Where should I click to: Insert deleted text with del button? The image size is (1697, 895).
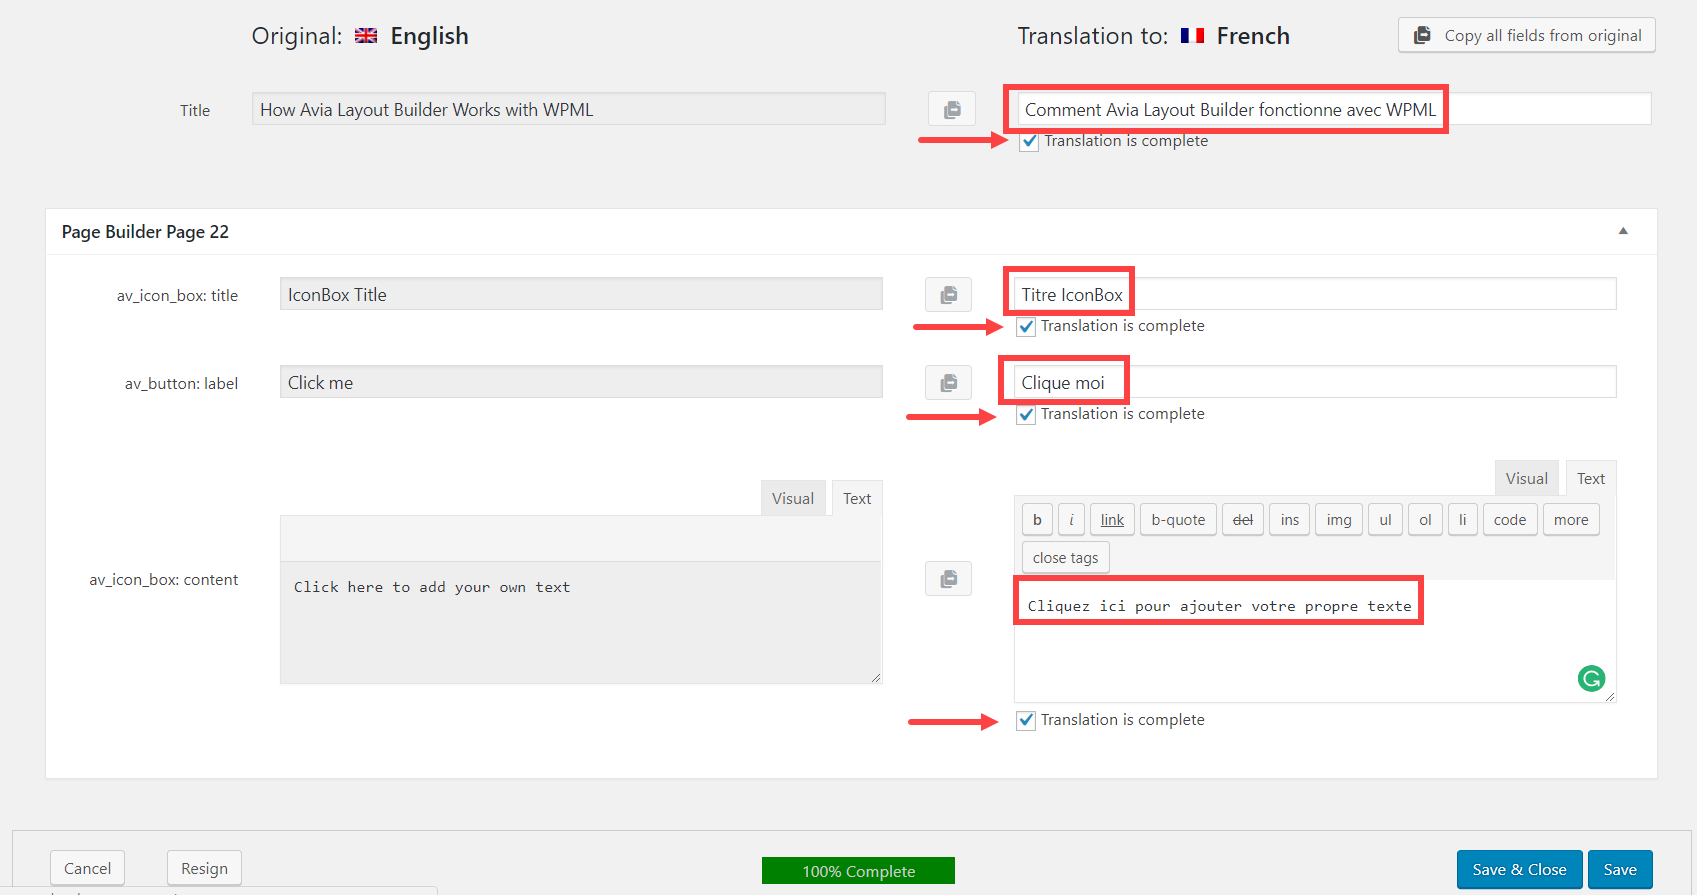tap(1243, 519)
